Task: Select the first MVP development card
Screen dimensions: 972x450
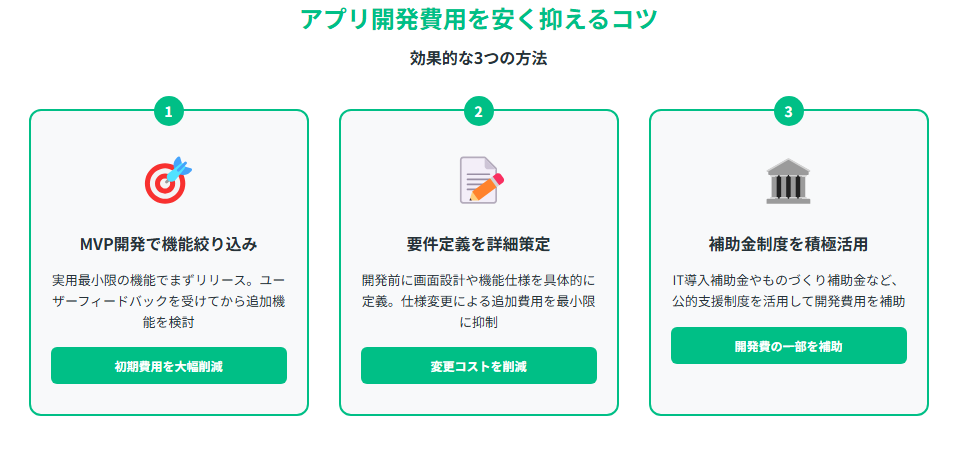Action: [169, 263]
